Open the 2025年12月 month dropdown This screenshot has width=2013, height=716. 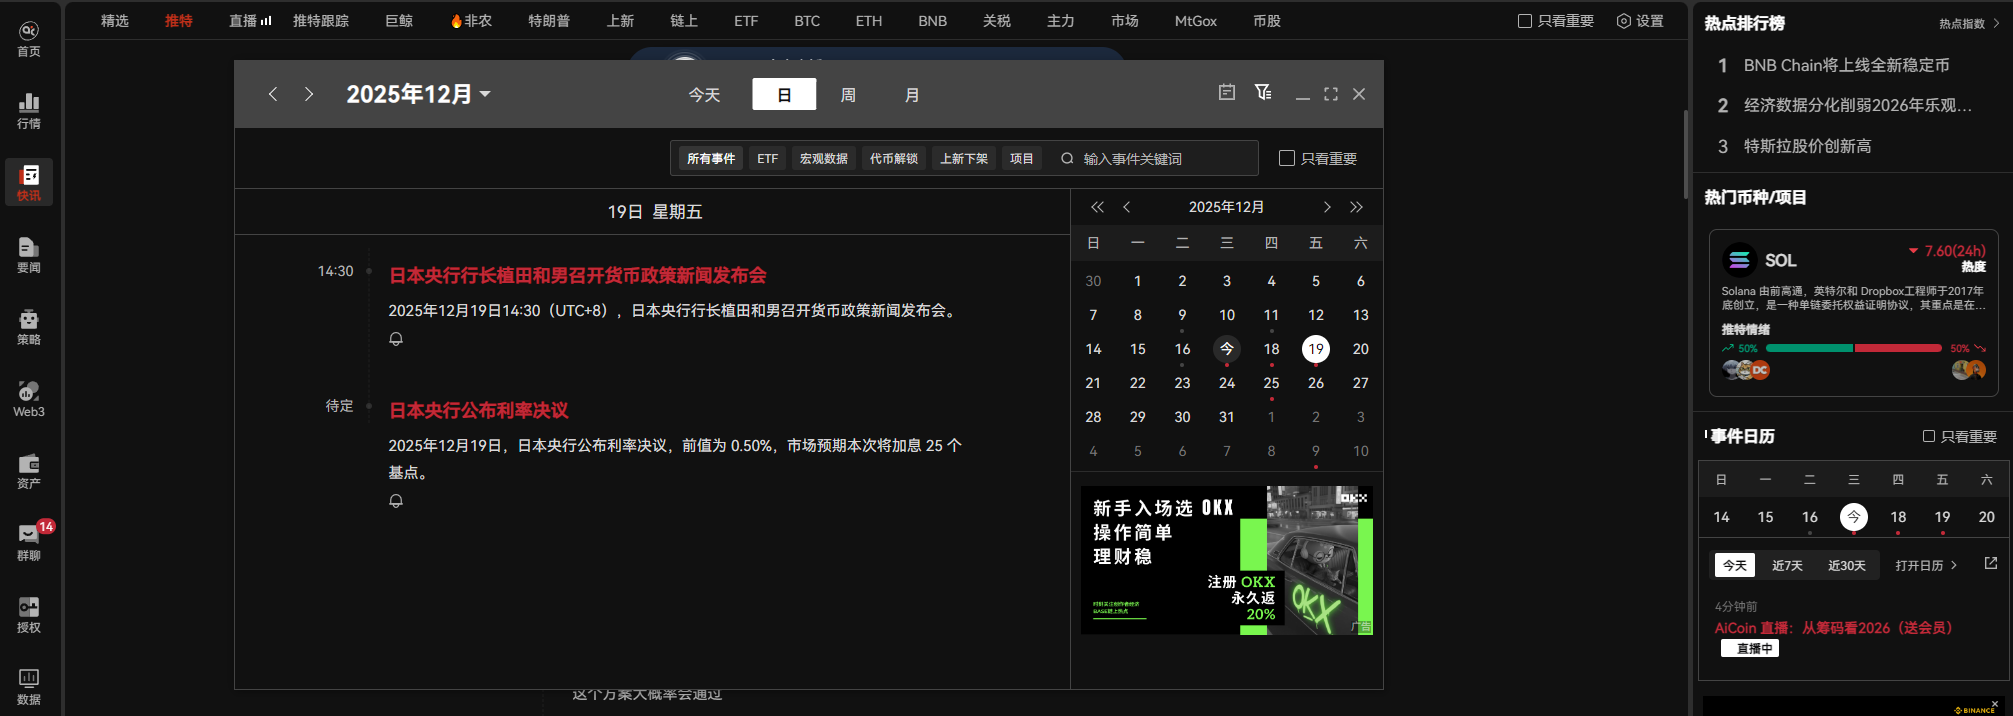point(418,94)
